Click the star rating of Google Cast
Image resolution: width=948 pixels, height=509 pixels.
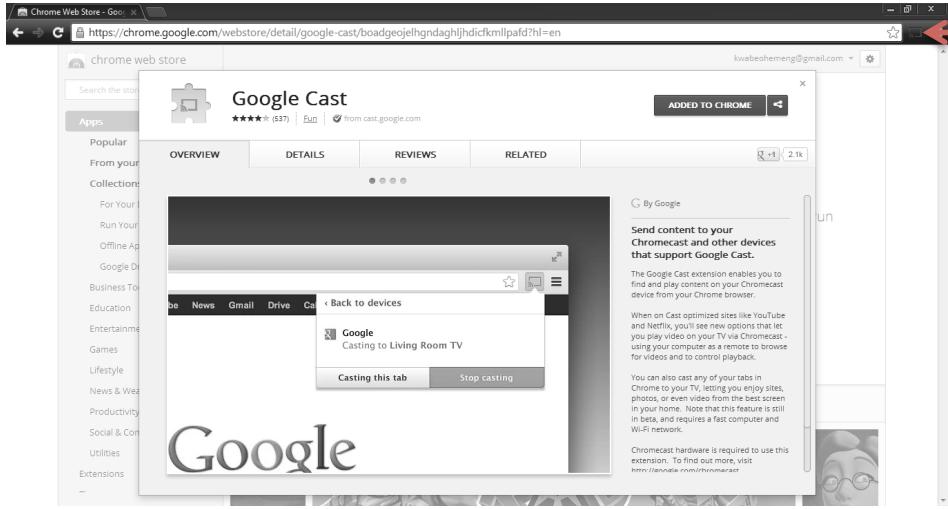tap(250, 118)
